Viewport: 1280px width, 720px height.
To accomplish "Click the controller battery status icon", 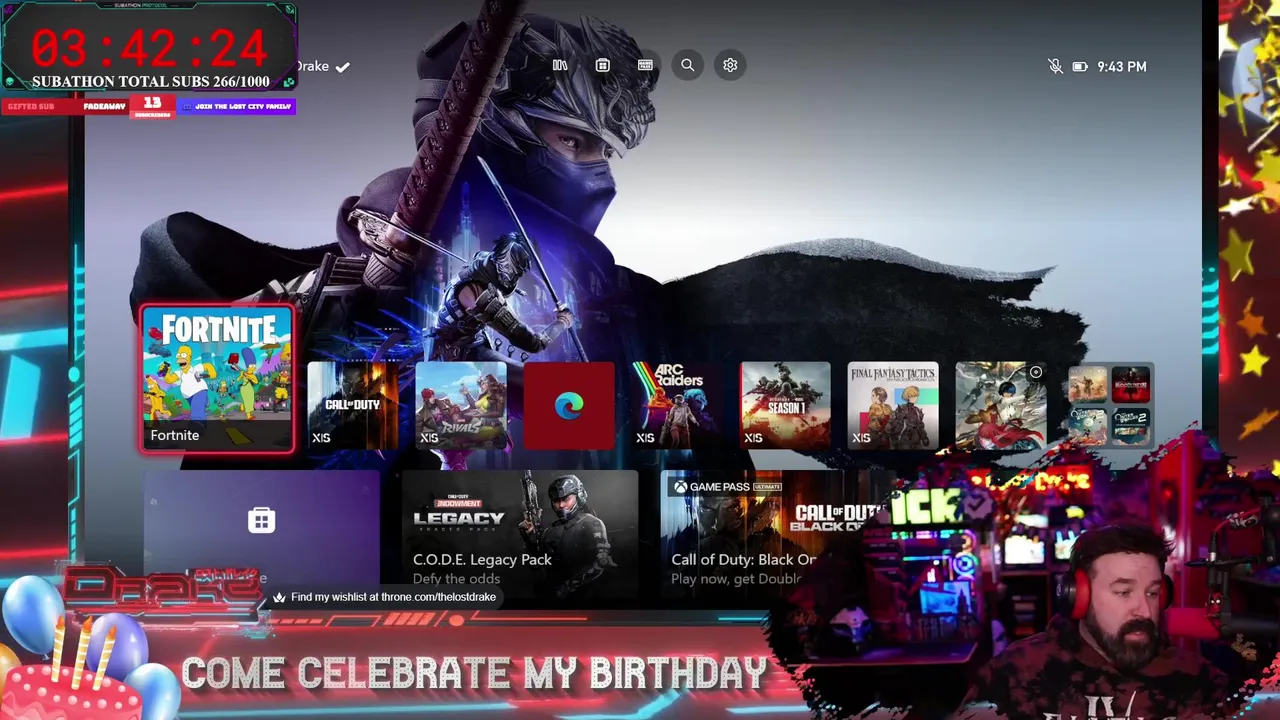I will [x=1080, y=67].
